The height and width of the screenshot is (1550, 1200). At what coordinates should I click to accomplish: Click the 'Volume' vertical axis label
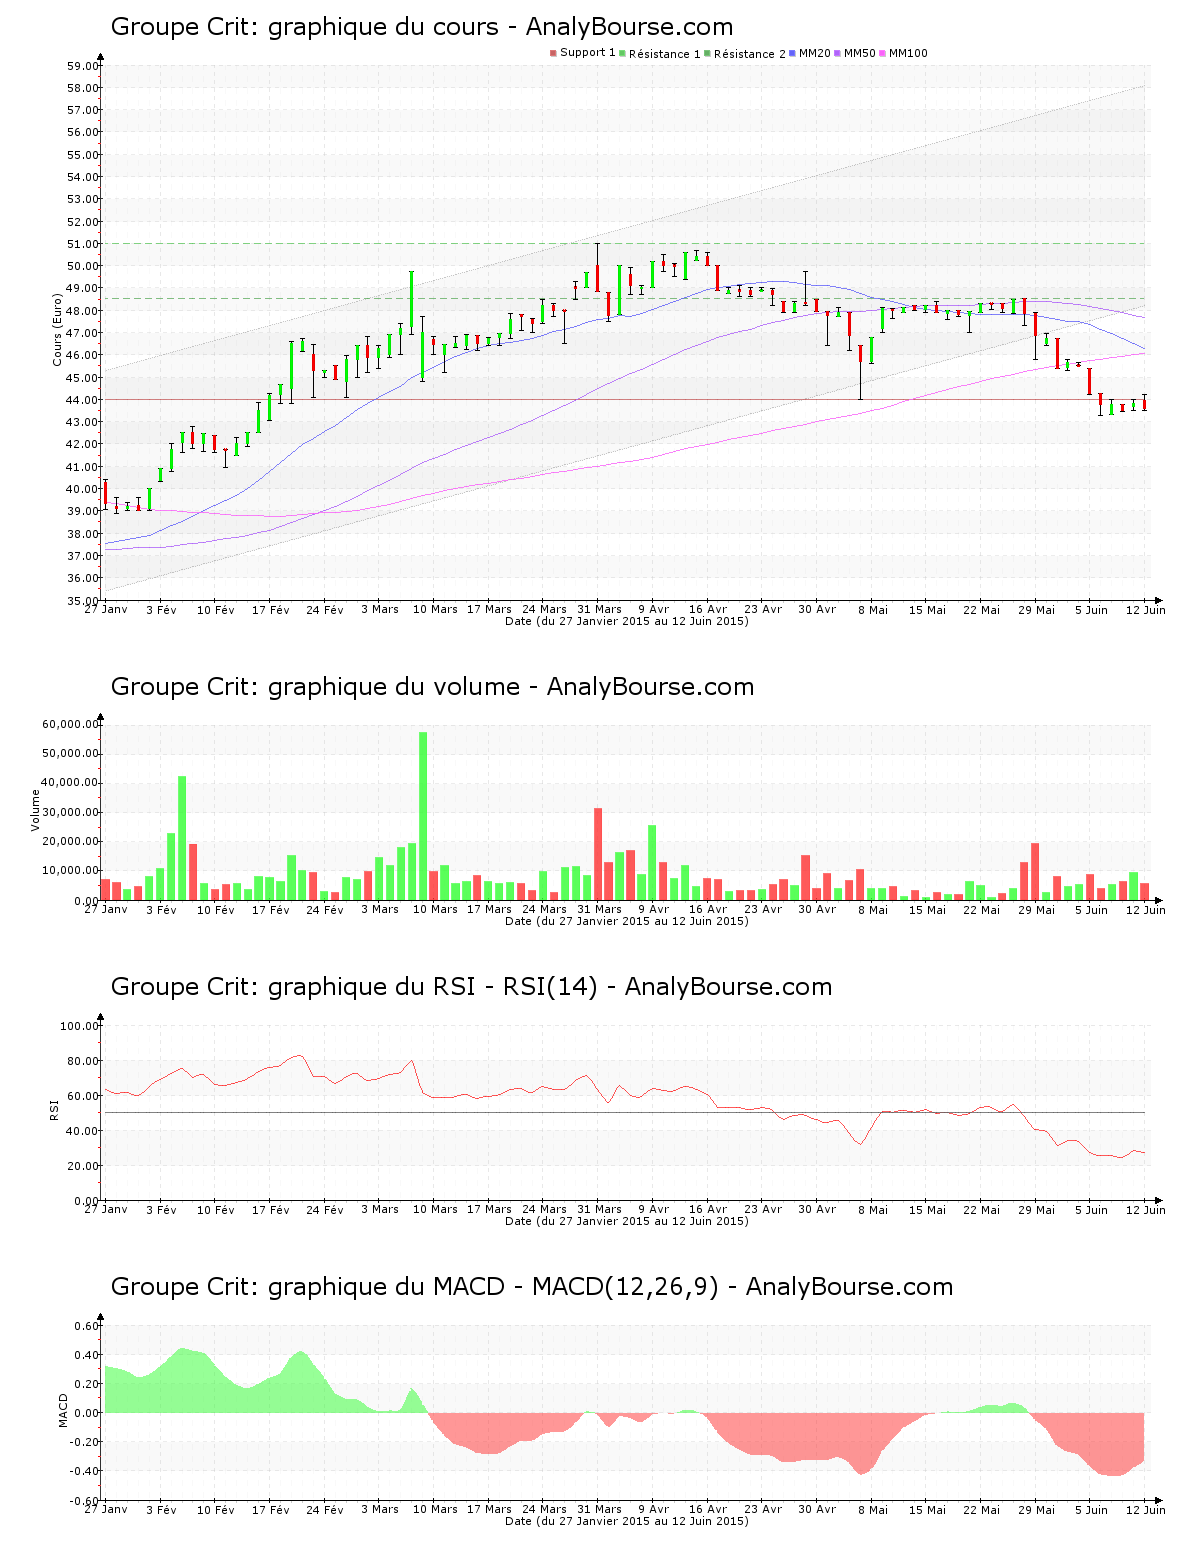click(x=36, y=810)
